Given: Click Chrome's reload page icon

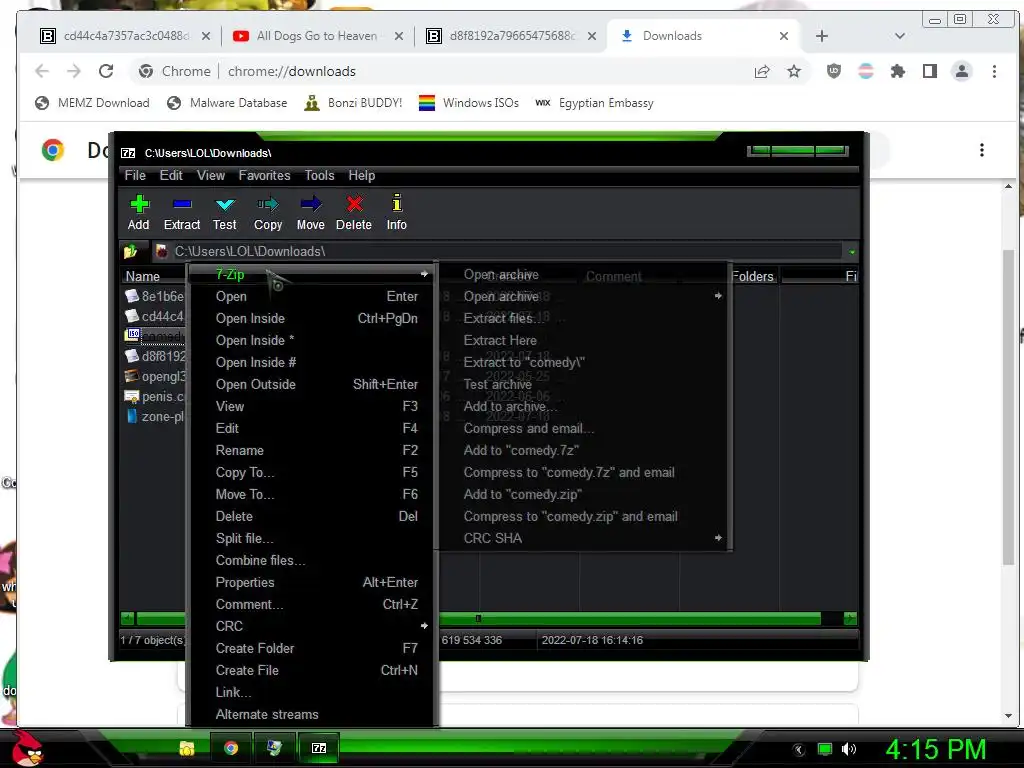Looking at the screenshot, I should (x=106, y=71).
